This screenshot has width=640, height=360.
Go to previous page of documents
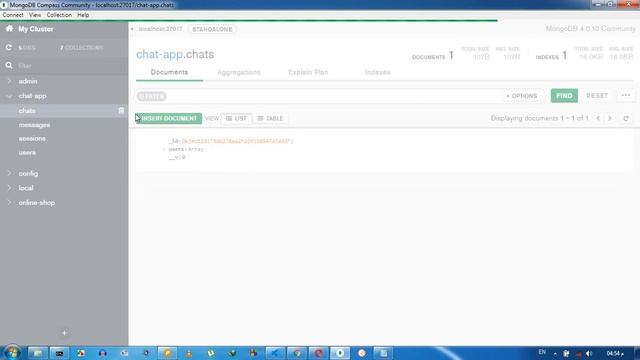pos(598,118)
